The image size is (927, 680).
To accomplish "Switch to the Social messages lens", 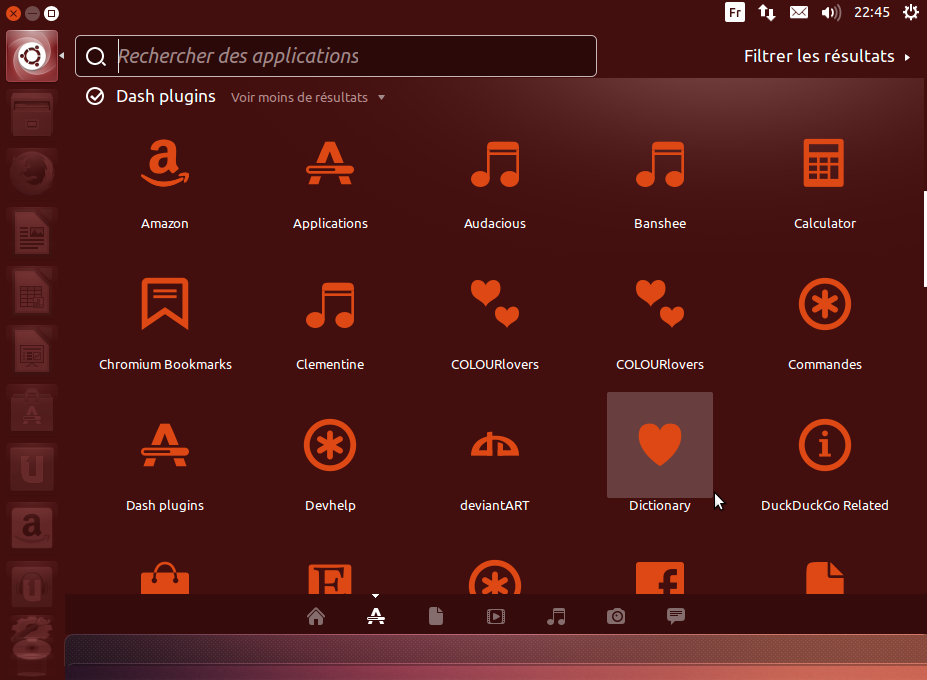I will pyautogui.click(x=676, y=616).
